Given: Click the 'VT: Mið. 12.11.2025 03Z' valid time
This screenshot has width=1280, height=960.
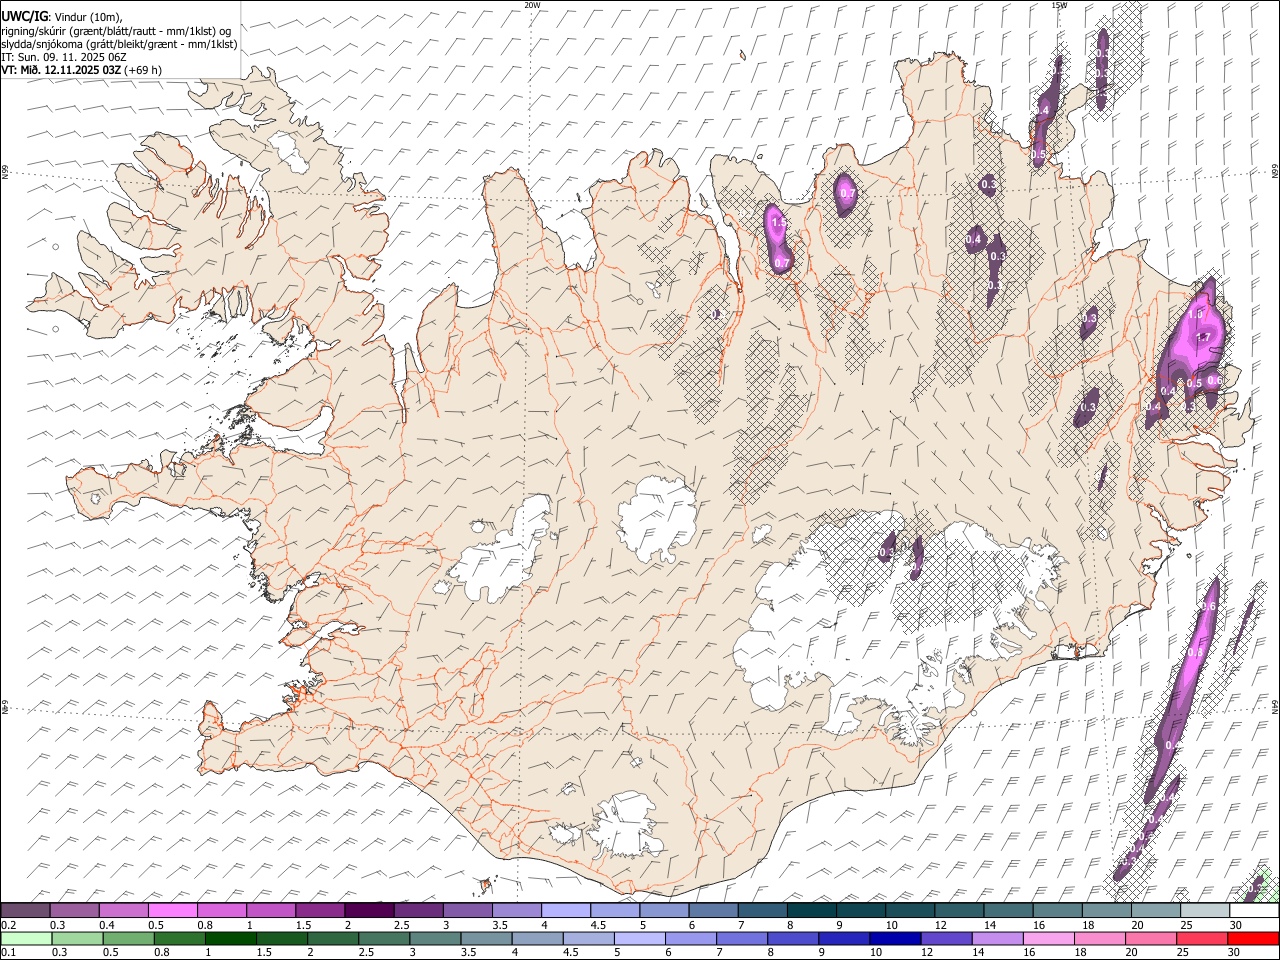Looking at the screenshot, I should pyautogui.click(x=61, y=70).
